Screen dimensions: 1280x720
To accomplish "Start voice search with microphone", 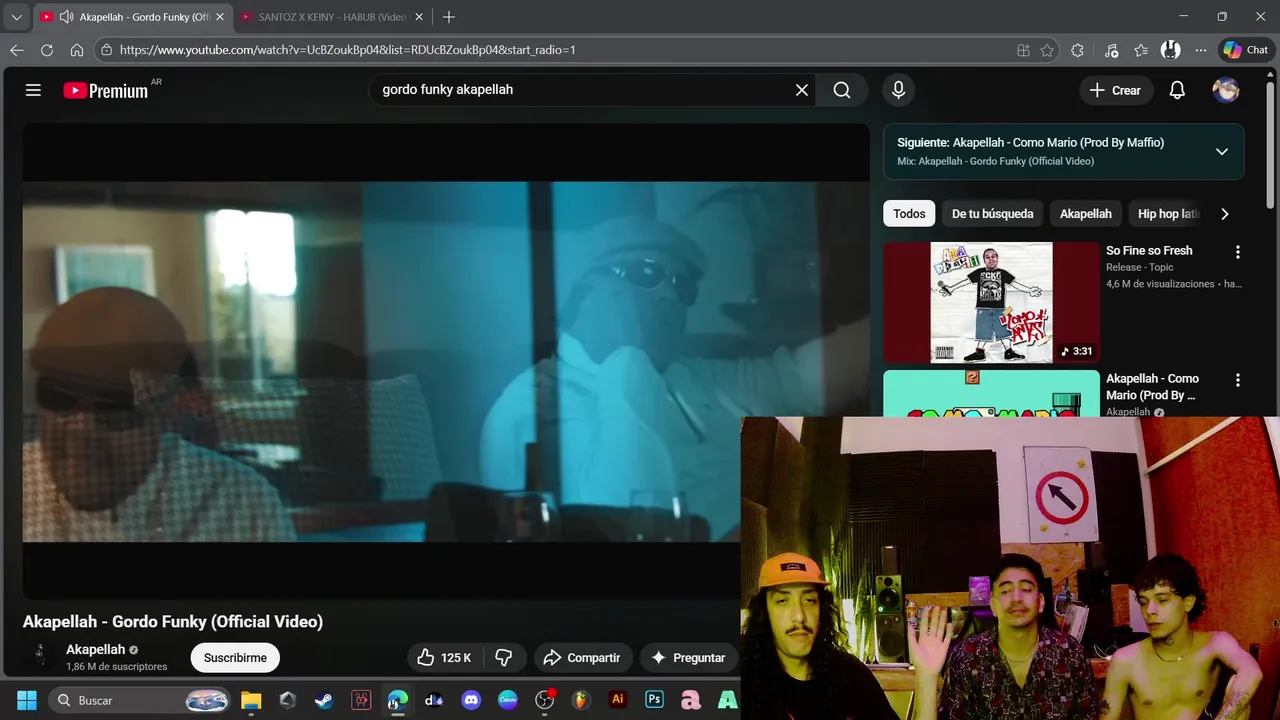I will (x=898, y=90).
